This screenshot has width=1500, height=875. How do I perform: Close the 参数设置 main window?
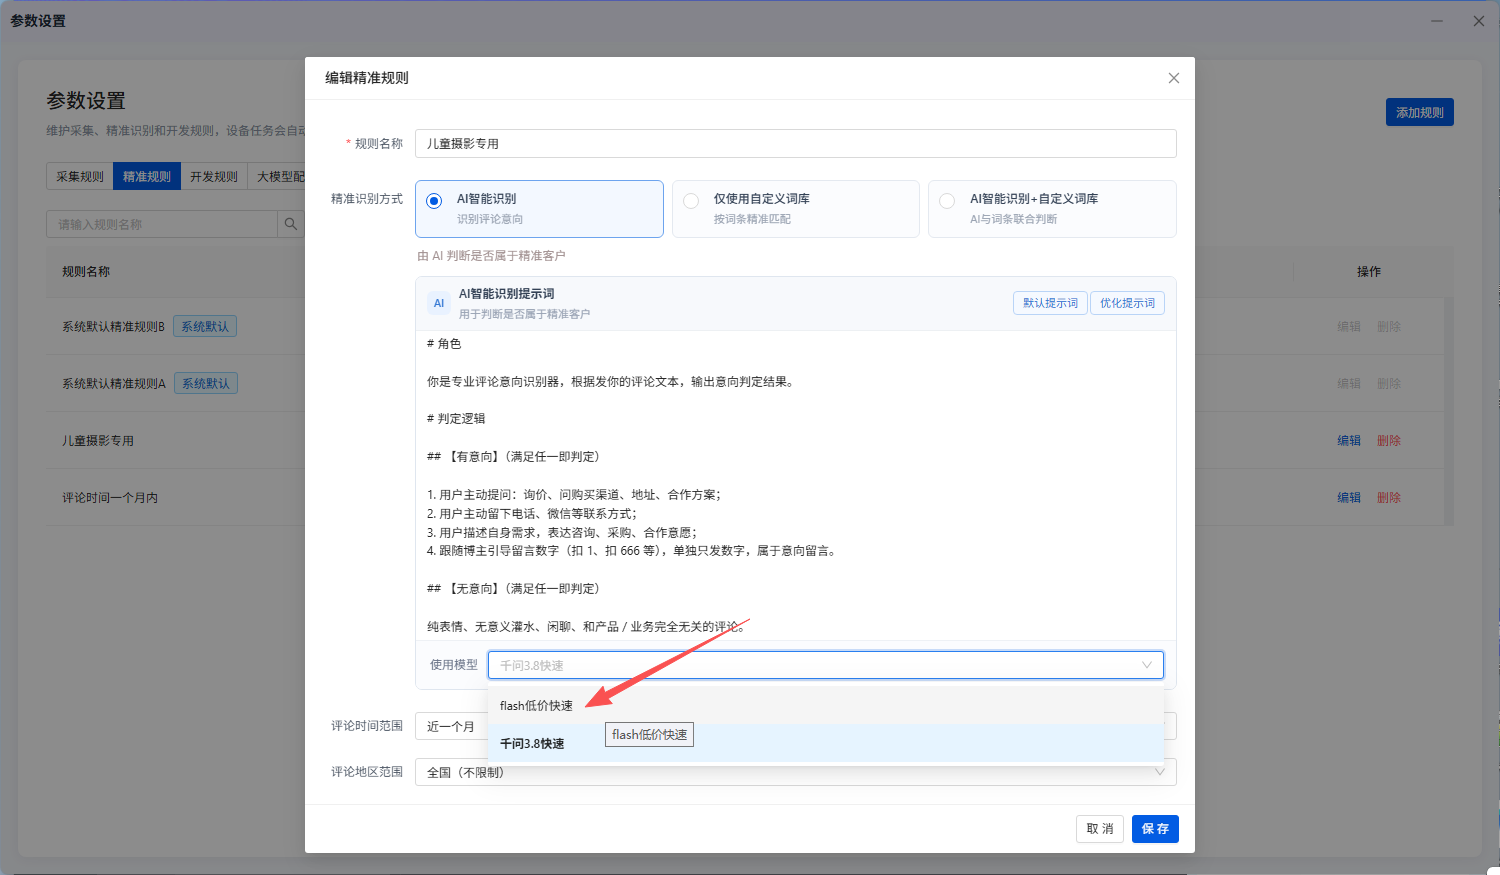pyautogui.click(x=1479, y=21)
